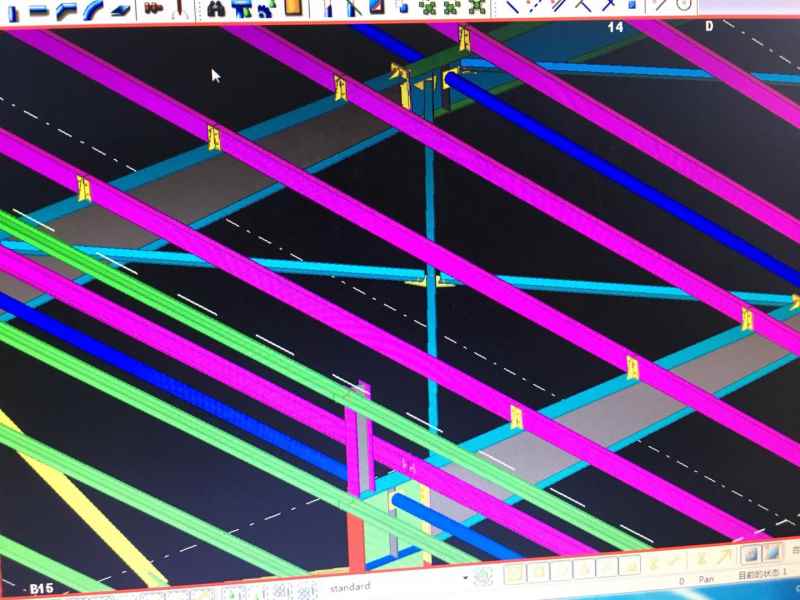The width and height of the screenshot is (800, 600).
Task: Select the thin vertical cyan rod in the model
Action: pyautogui.click(x=431, y=265)
